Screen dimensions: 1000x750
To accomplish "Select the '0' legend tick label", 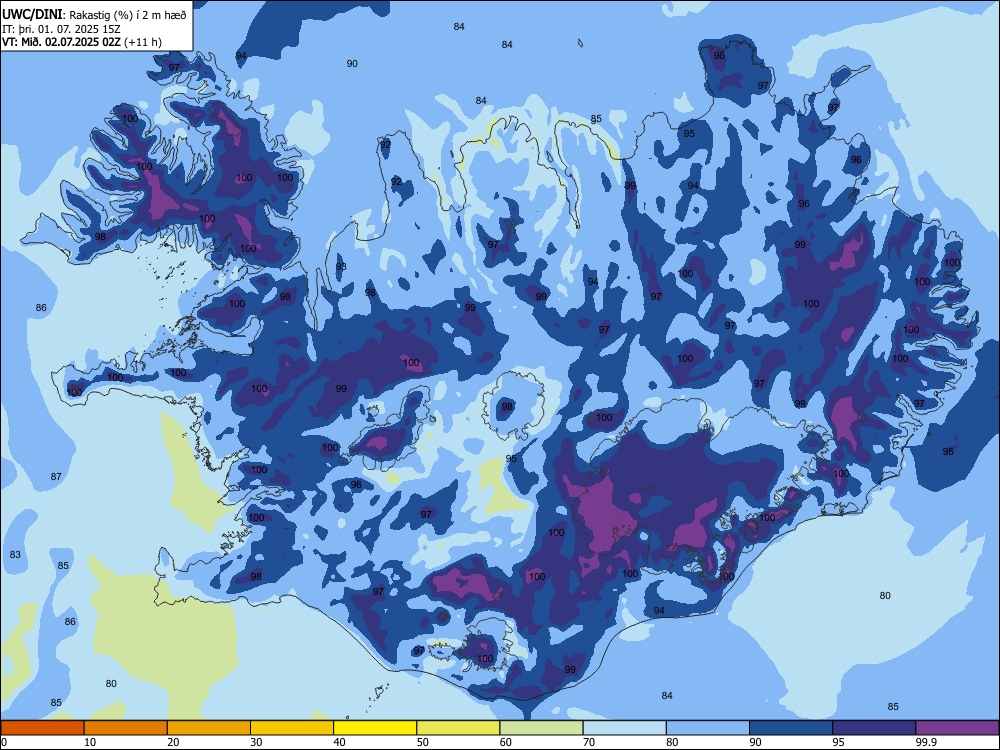I will [x=4, y=742].
